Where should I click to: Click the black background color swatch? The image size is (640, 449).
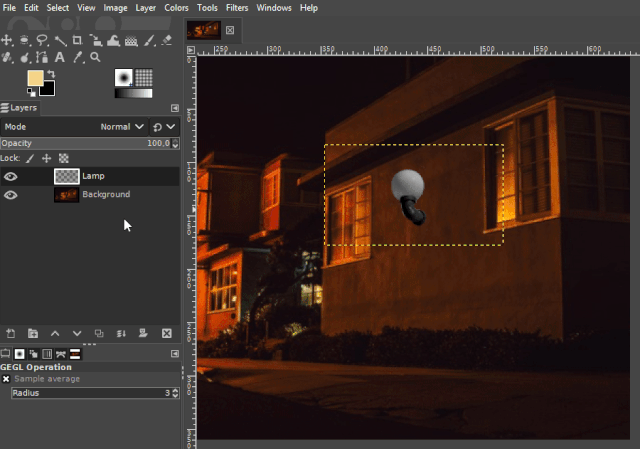coord(48,89)
